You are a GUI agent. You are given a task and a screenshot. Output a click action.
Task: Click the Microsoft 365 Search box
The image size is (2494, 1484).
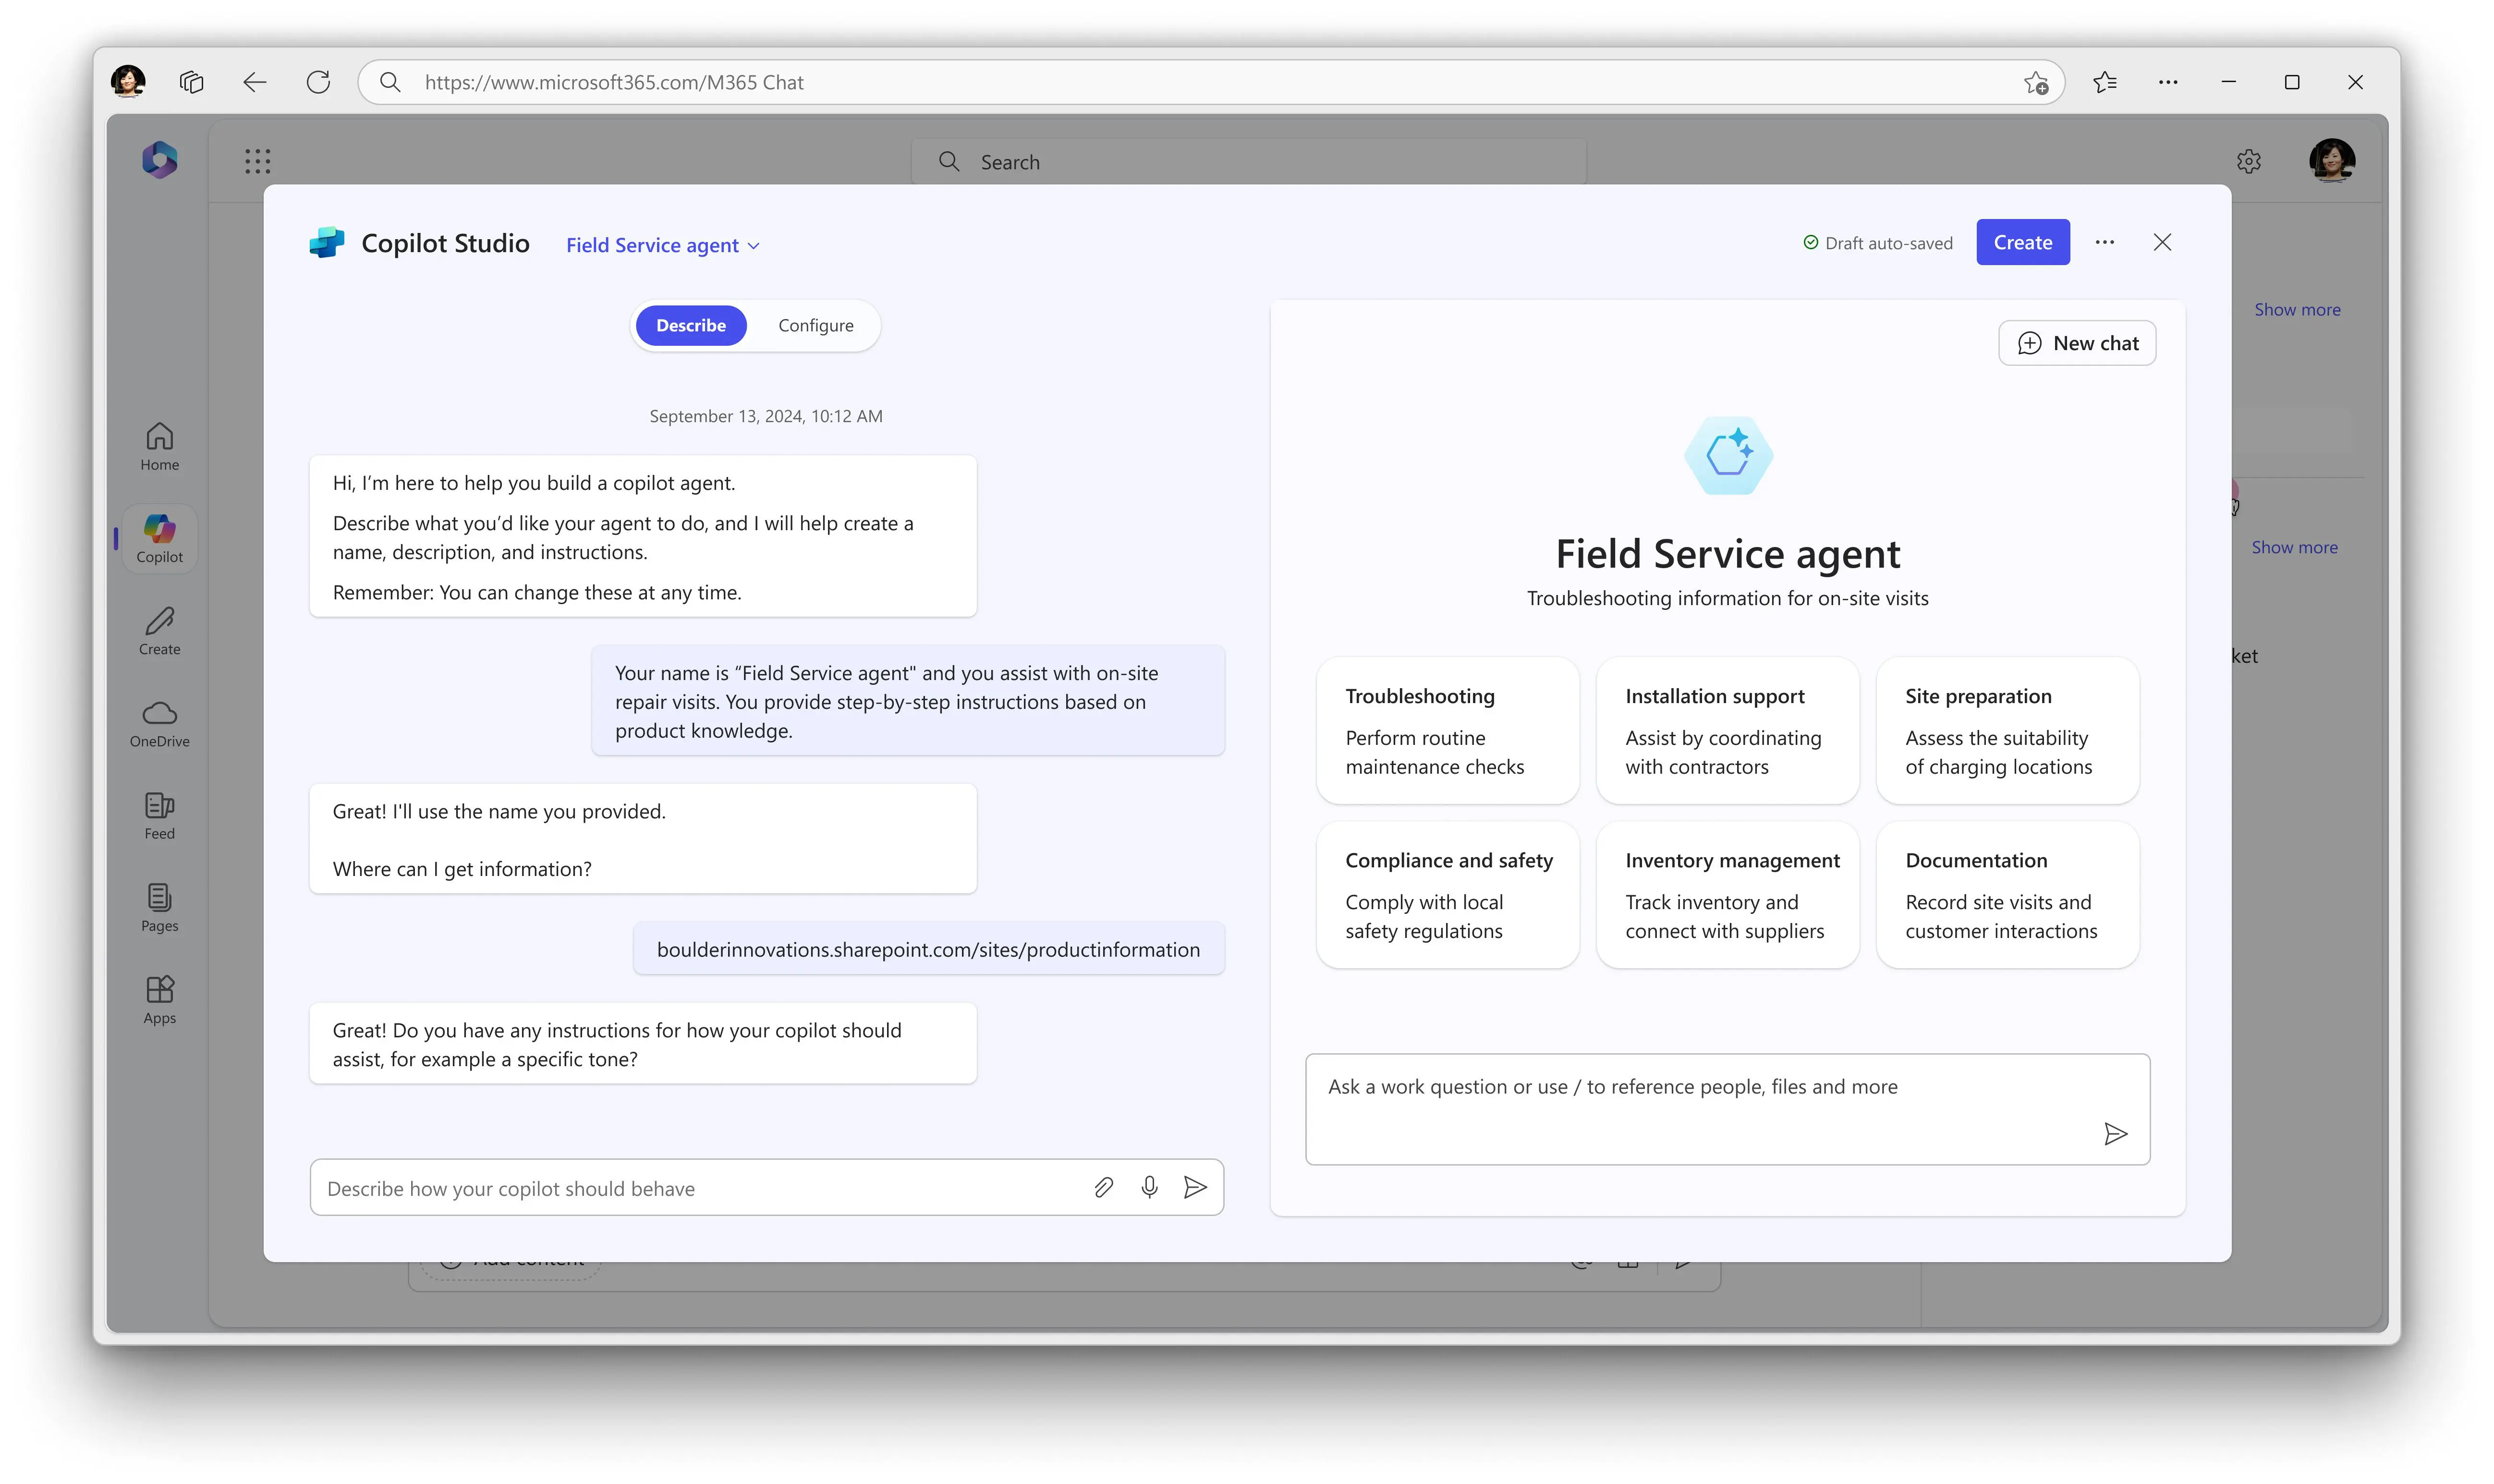[x=1248, y=161]
